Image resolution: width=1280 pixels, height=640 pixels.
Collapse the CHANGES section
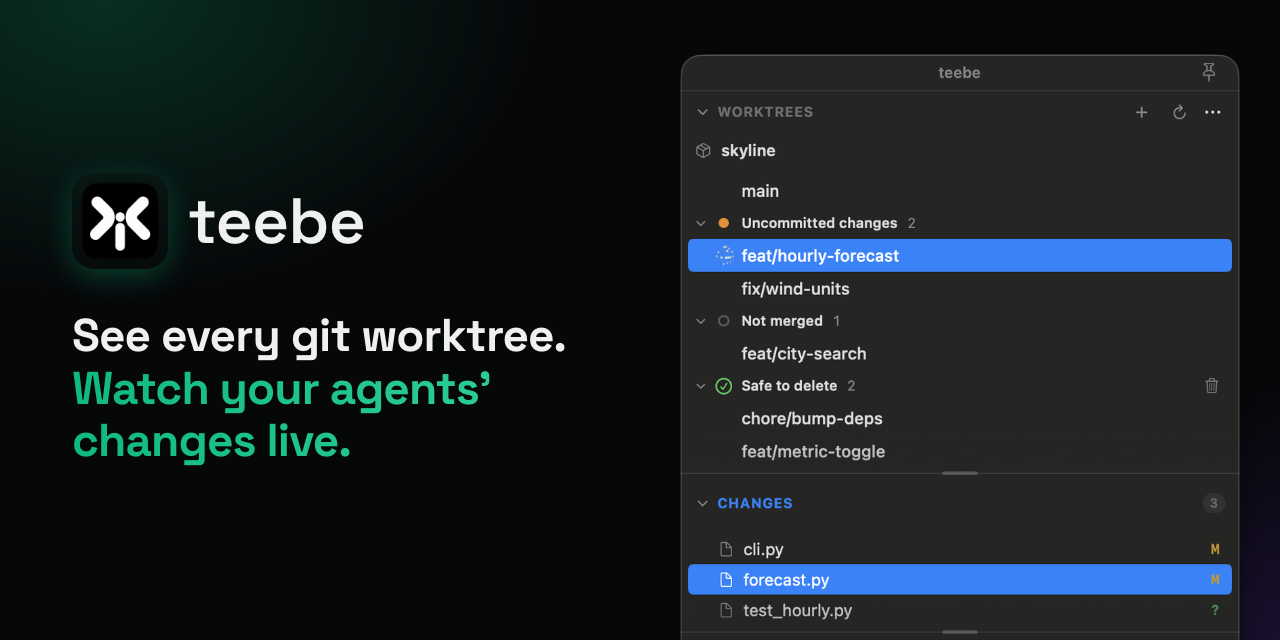coord(702,503)
